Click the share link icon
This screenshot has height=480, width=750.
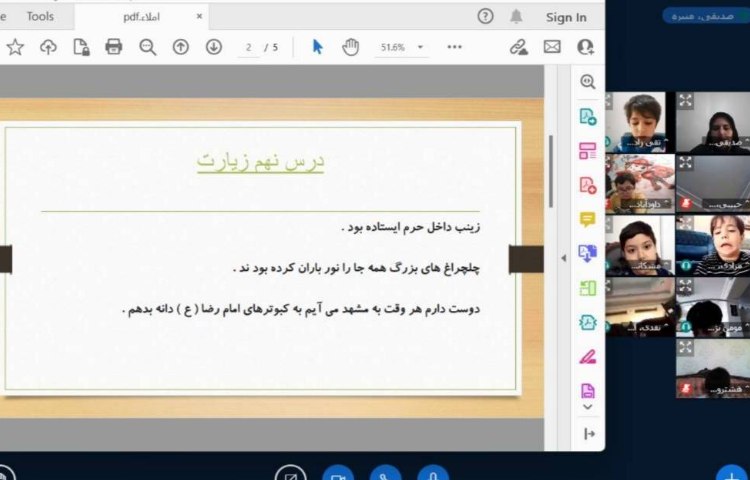(518, 47)
